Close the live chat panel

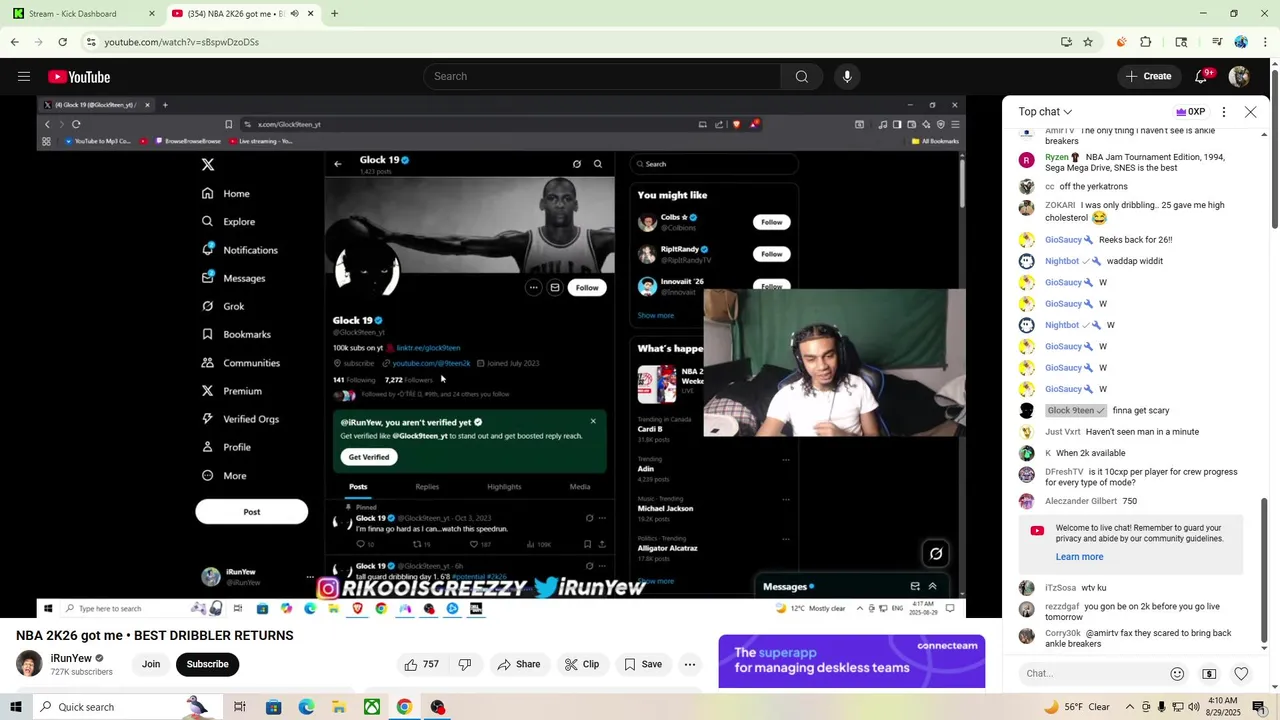tap(1250, 112)
